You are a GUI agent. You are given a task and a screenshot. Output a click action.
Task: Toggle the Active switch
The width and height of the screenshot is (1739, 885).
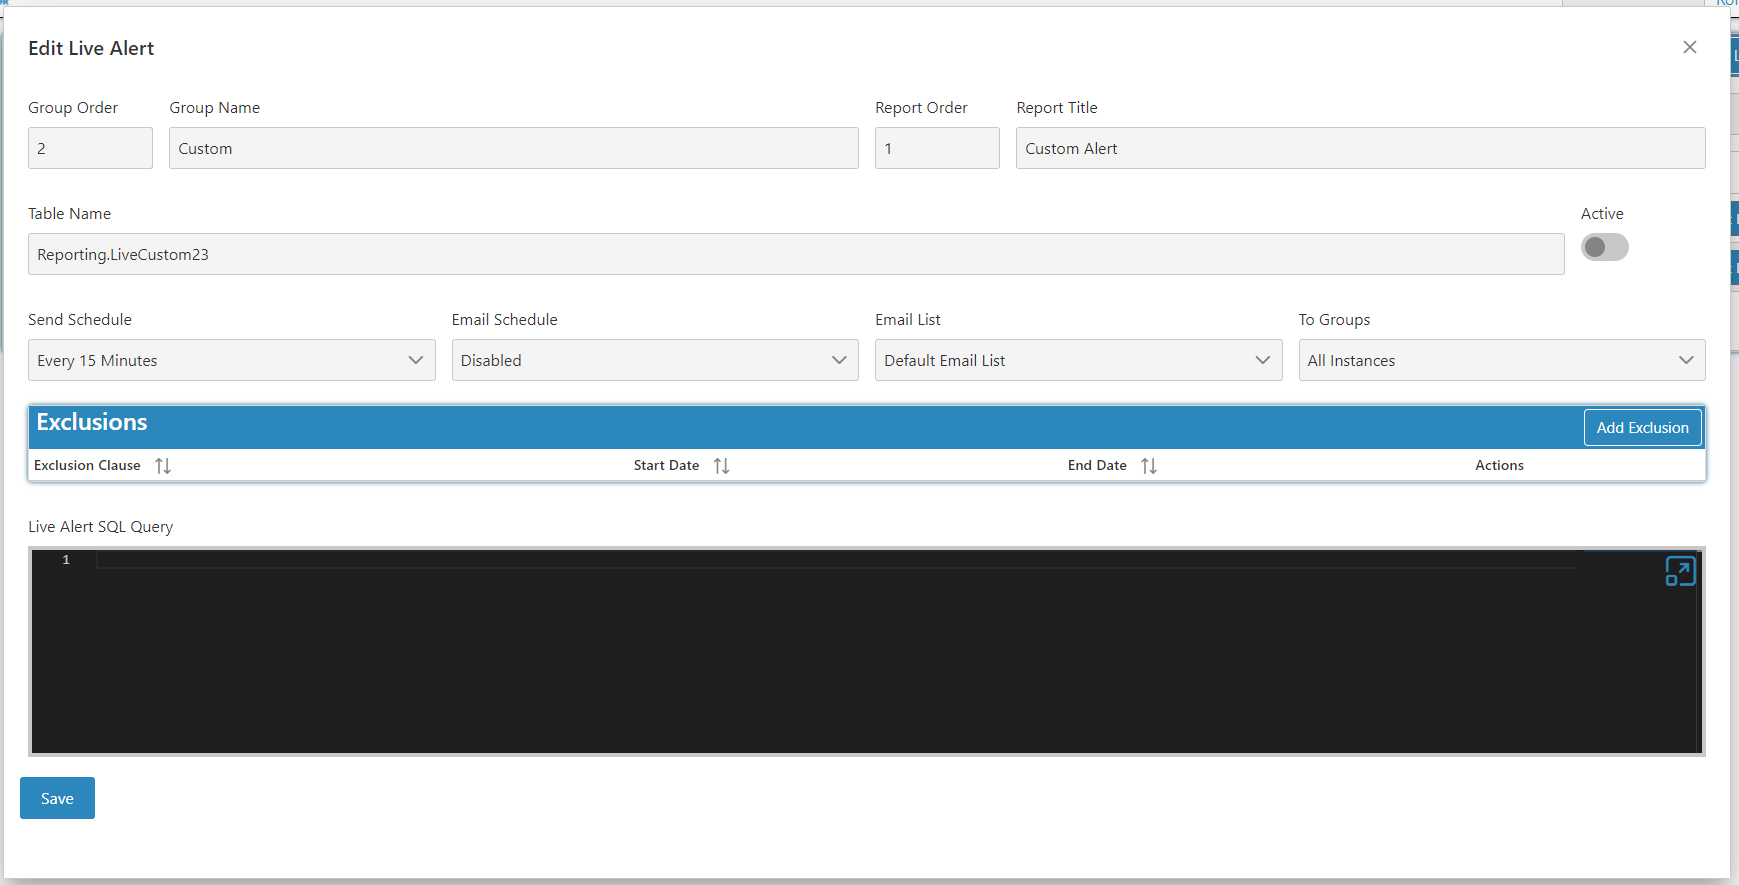point(1605,247)
